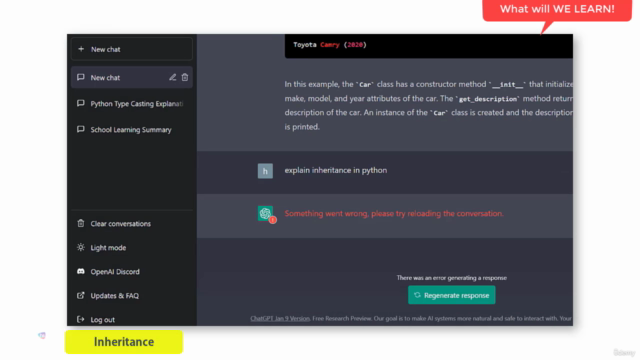Choose Clear conversations in the sidebar
The width and height of the screenshot is (640, 360).
(132, 224)
